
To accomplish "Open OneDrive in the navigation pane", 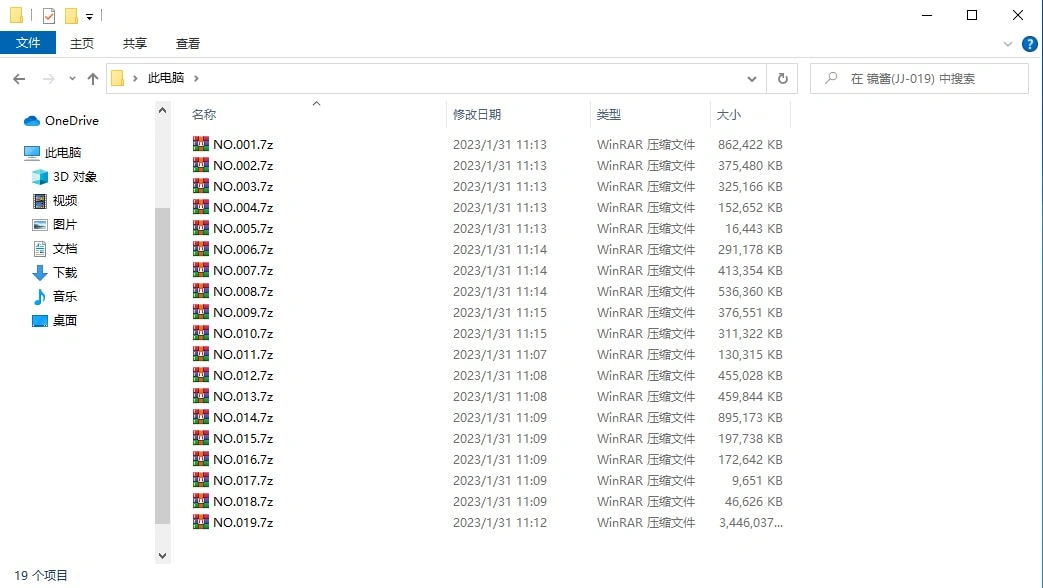I will [69, 120].
